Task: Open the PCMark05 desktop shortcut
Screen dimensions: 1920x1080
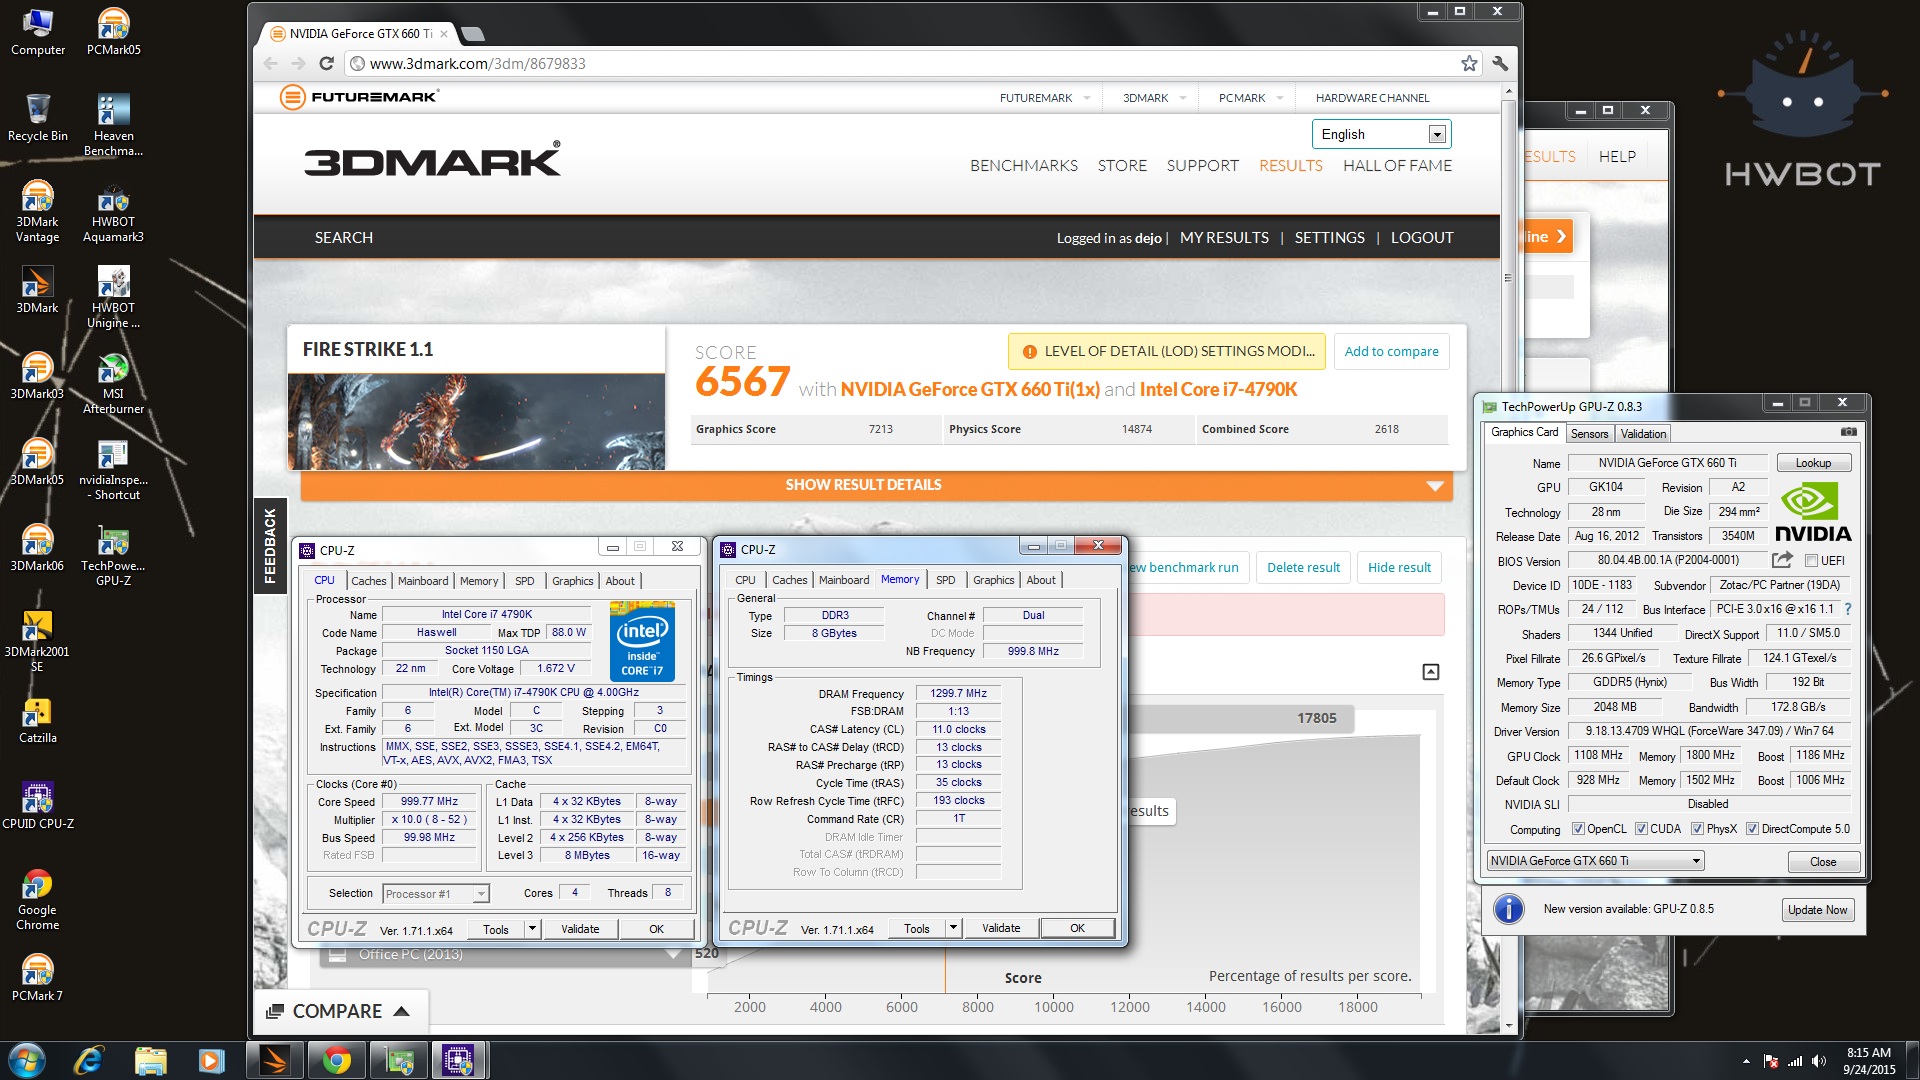Action: (x=113, y=32)
